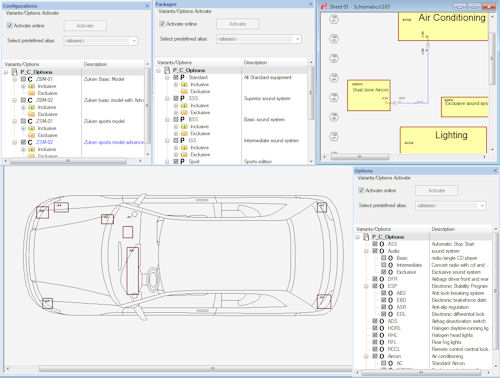Check the Basic audio option checkbox

384,258
